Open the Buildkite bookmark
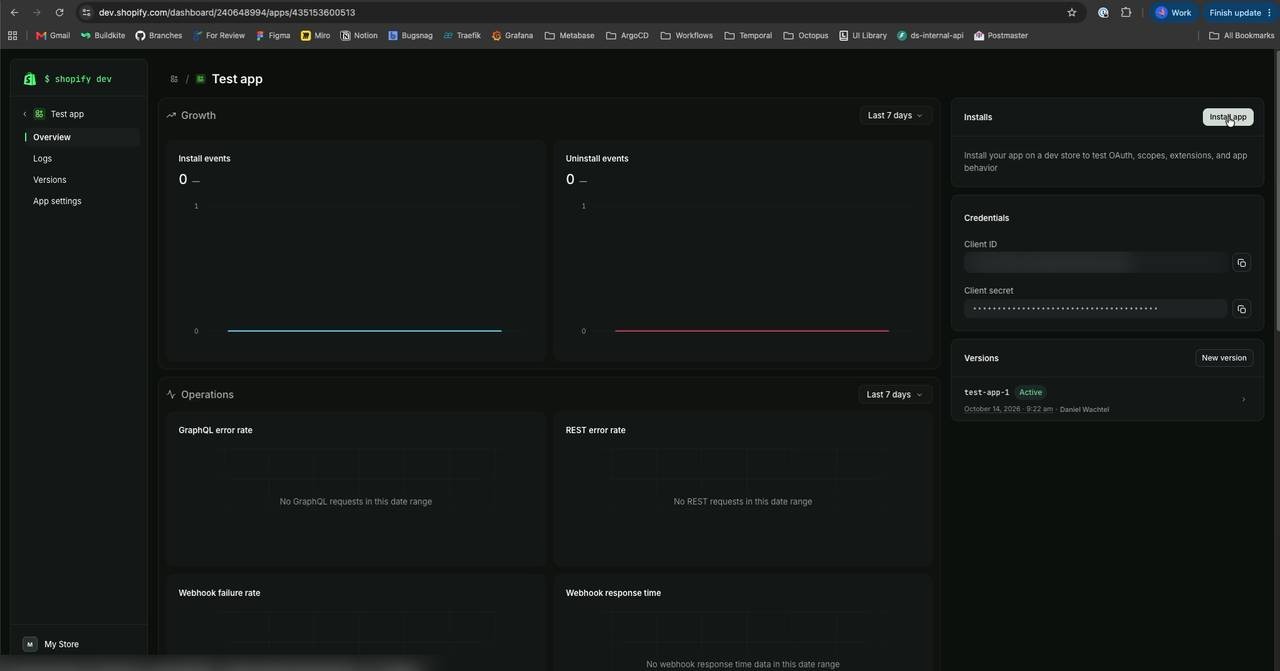The width and height of the screenshot is (1280, 671). coord(103,36)
